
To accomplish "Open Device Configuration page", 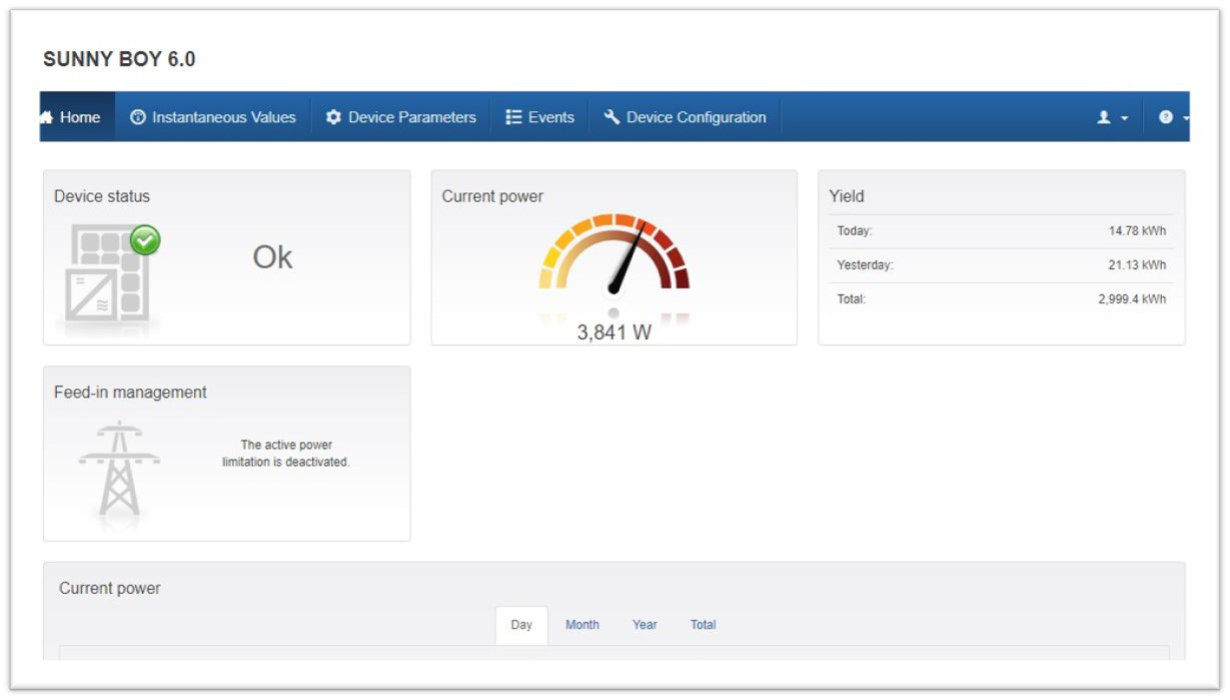I will click(x=685, y=117).
